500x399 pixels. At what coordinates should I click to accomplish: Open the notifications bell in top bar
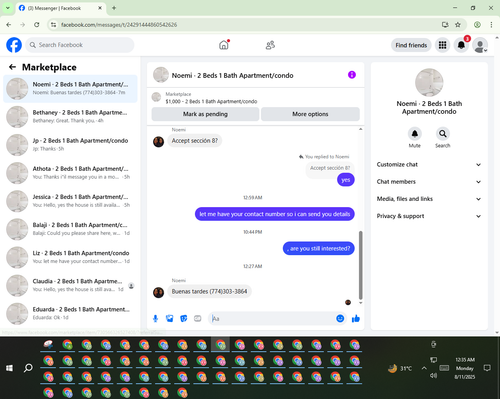tap(461, 45)
